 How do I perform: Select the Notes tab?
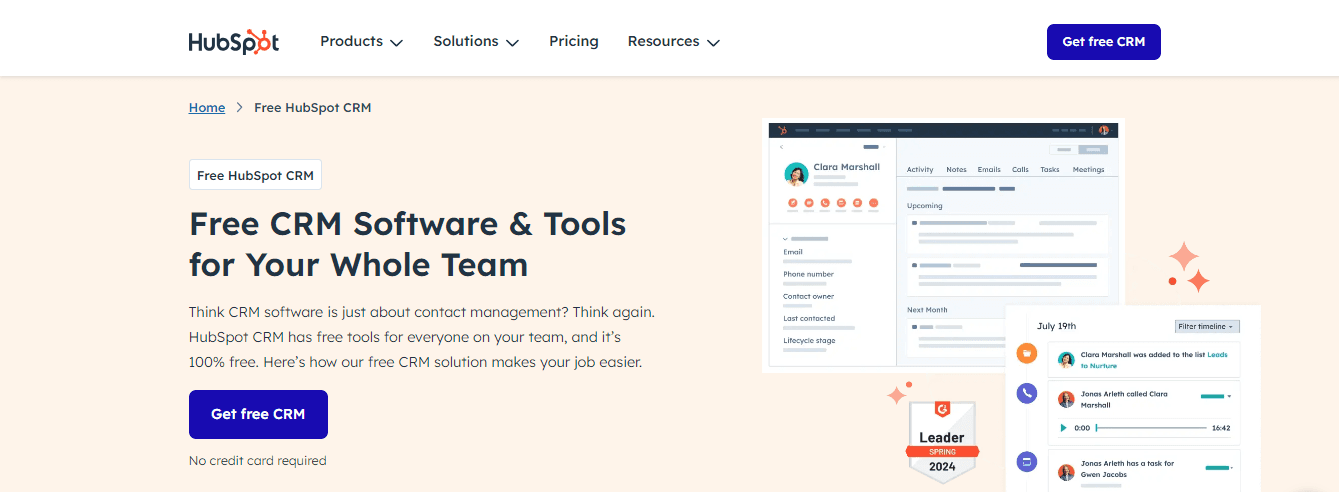pyautogui.click(x=956, y=170)
